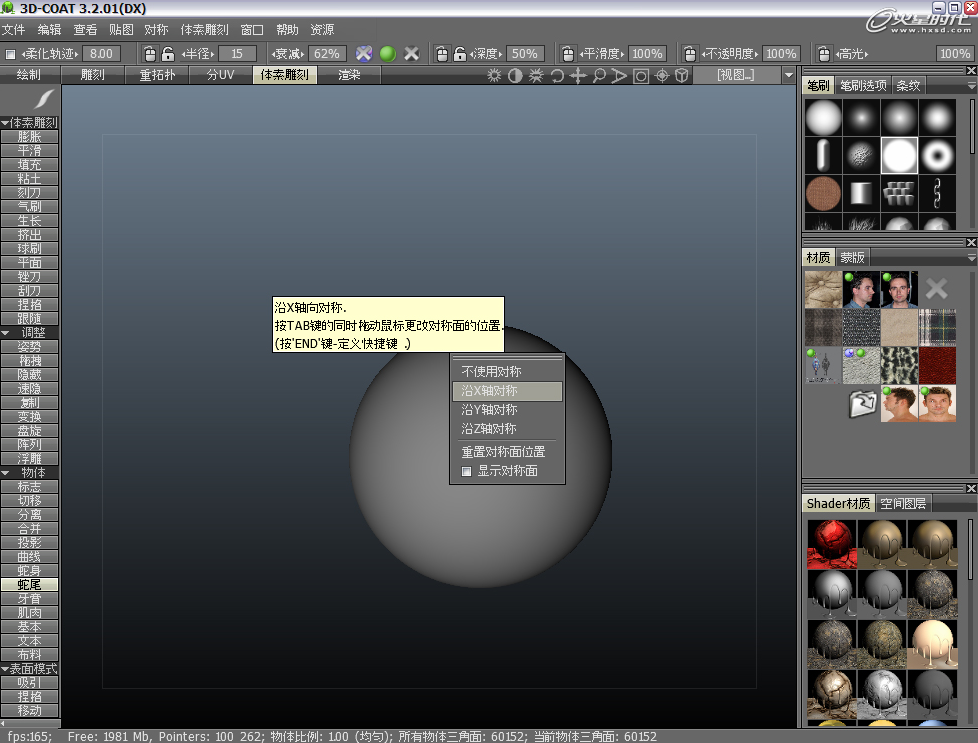Click the rotate view icon

(557, 75)
